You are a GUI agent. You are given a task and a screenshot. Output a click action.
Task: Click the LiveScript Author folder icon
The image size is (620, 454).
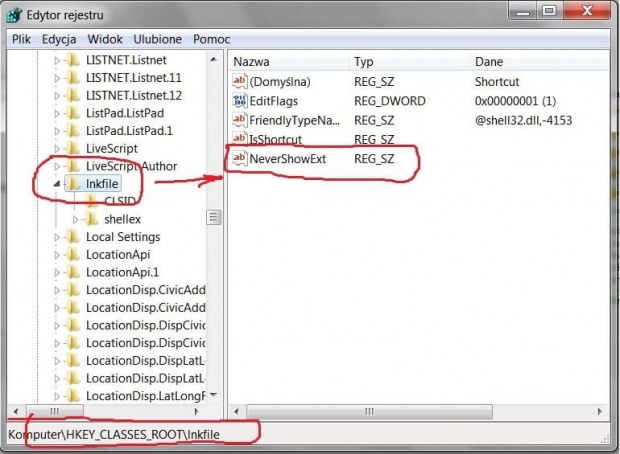coord(73,166)
